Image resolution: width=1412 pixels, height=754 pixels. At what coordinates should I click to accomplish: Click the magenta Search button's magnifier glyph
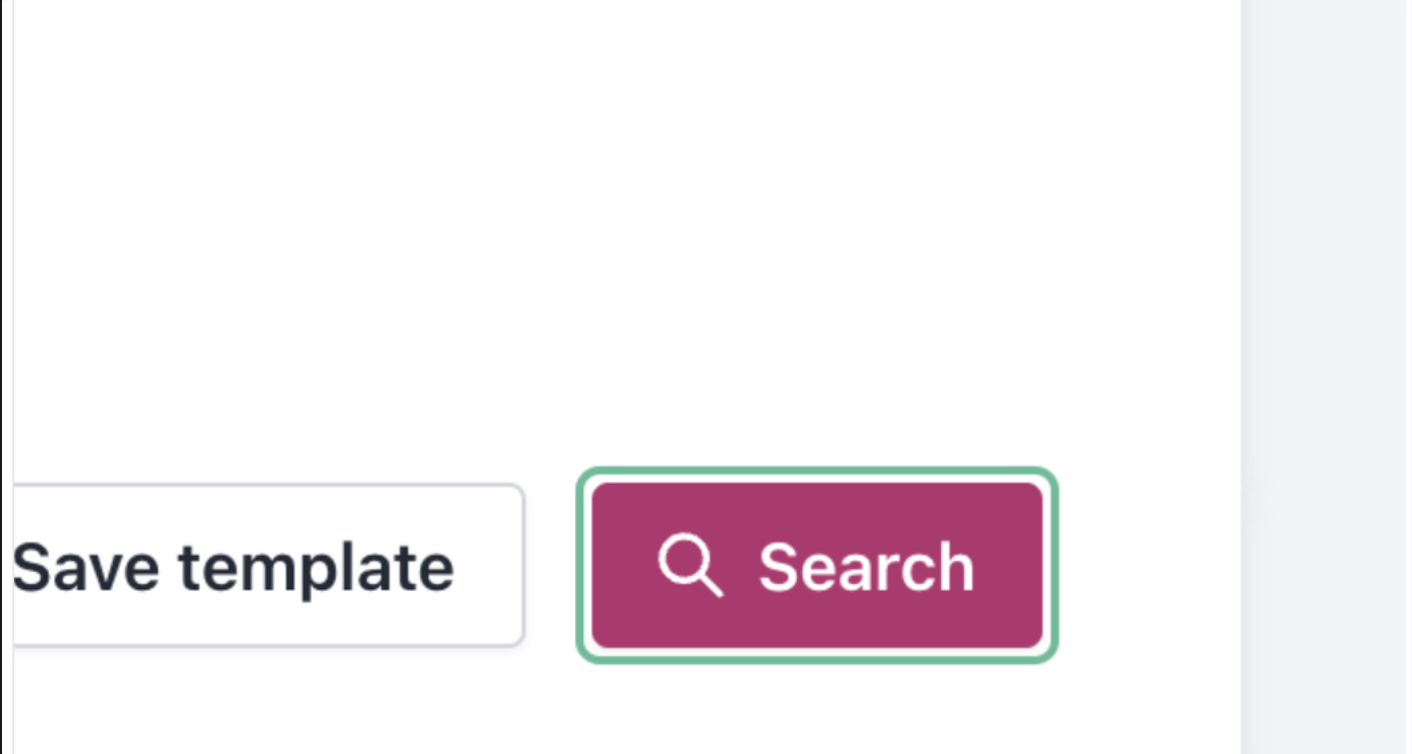click(x=690, y=565)
